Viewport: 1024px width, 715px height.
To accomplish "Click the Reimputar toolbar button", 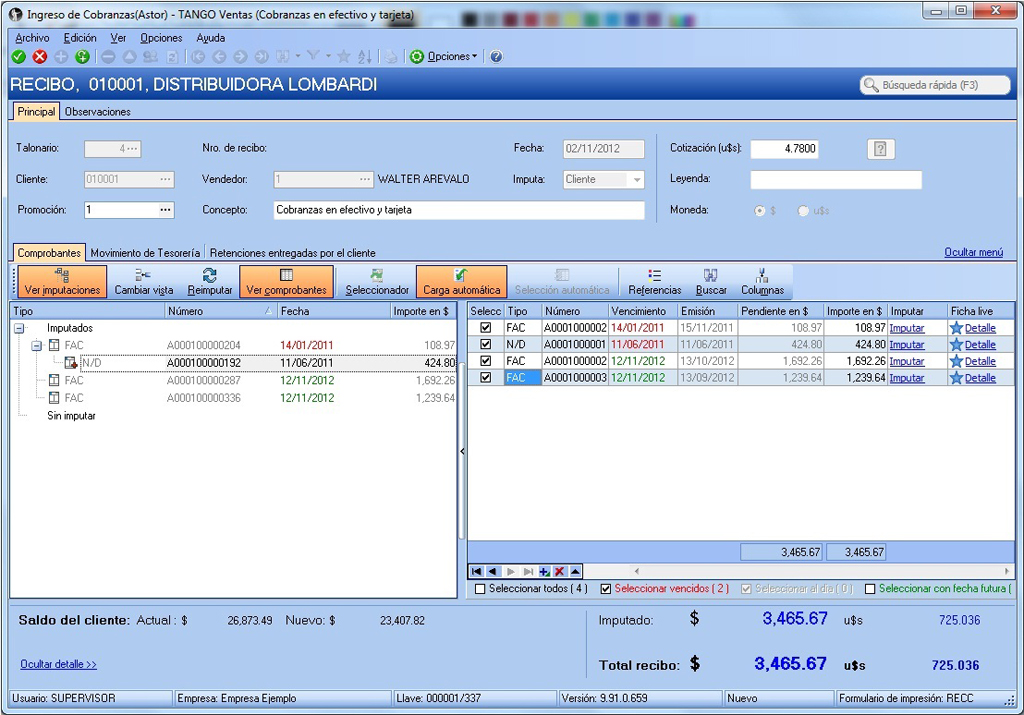I will click(210, 281).
